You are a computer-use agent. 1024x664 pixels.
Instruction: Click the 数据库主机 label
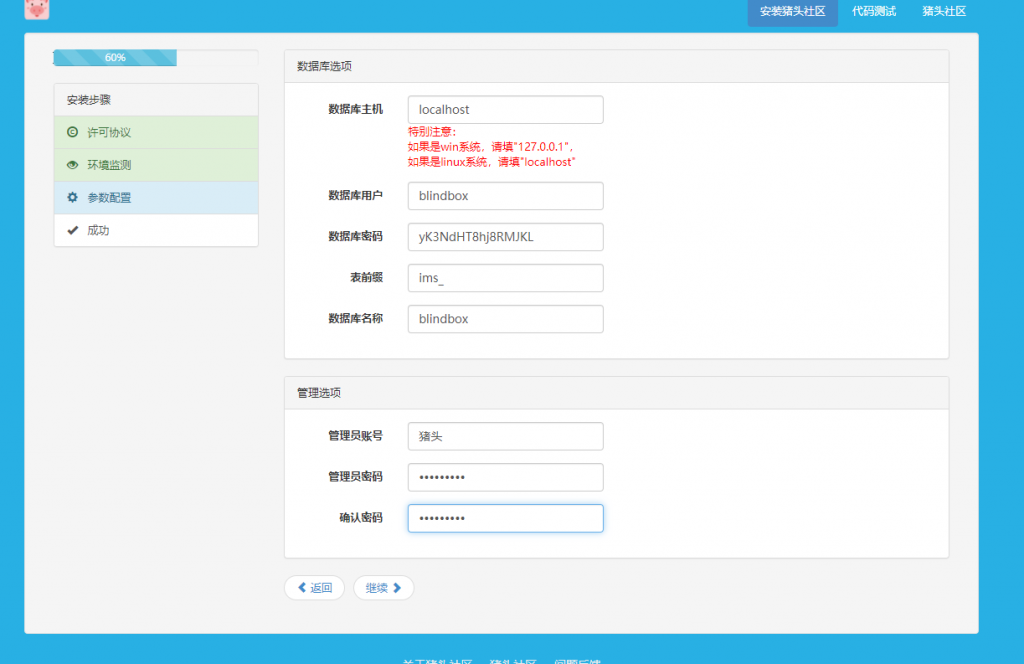[355, 109]
